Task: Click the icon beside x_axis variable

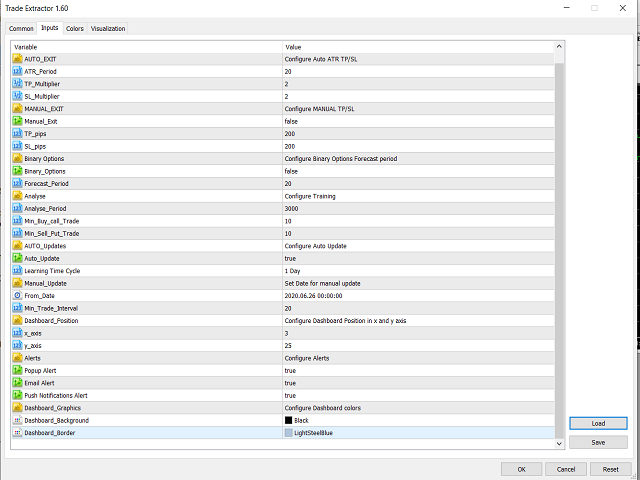Action: click(x=17, y=333)
